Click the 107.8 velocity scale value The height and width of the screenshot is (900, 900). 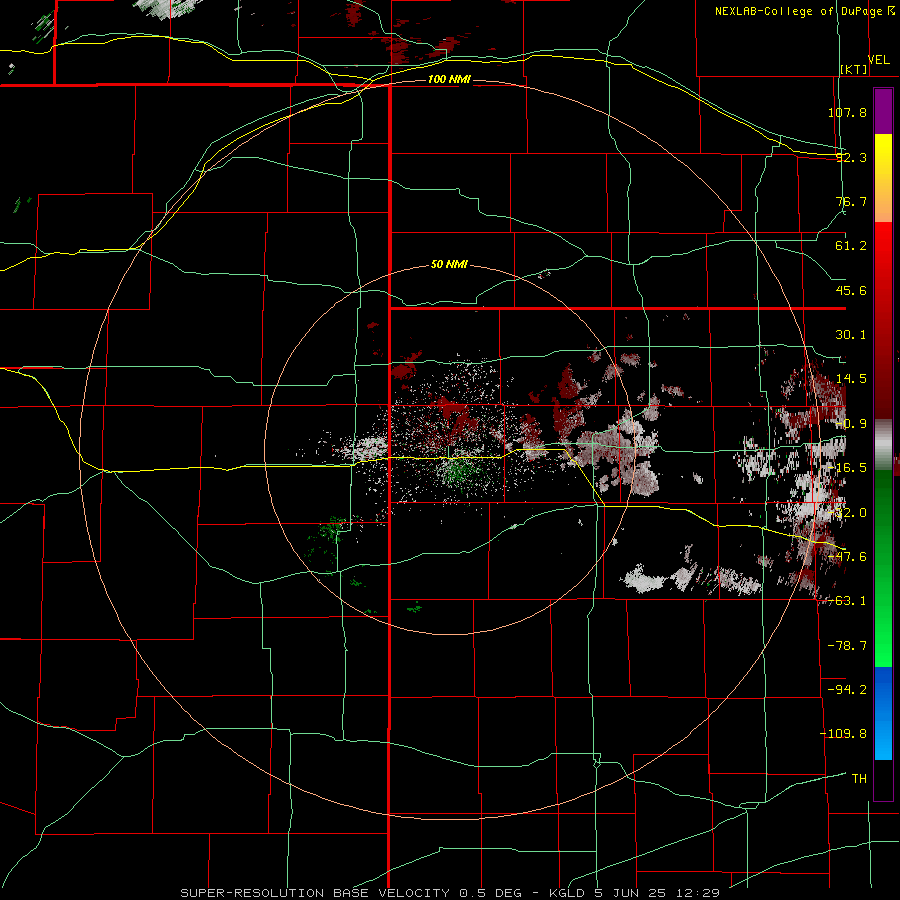(x=847, y=112)
